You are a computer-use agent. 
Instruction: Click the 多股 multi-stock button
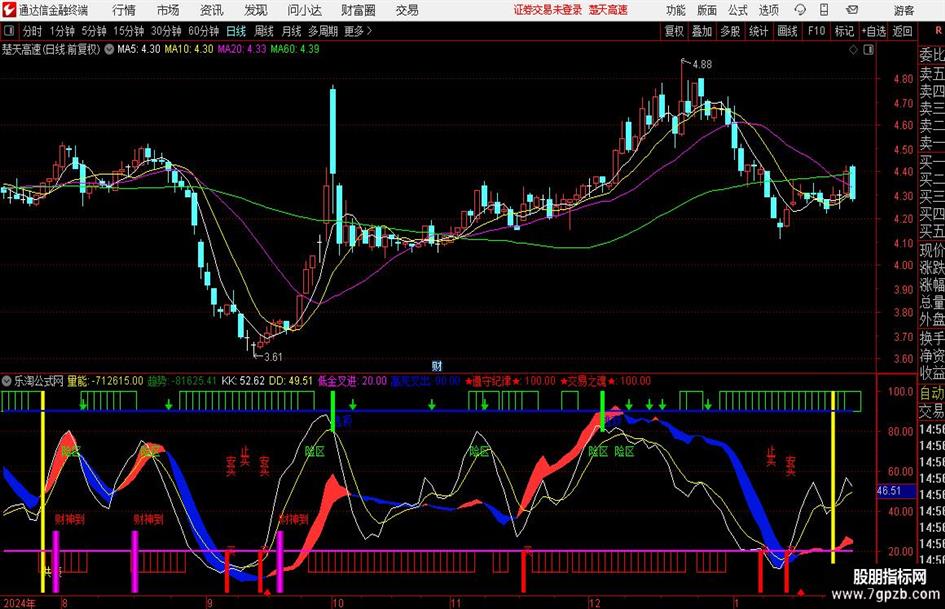[x=730, y=31]
